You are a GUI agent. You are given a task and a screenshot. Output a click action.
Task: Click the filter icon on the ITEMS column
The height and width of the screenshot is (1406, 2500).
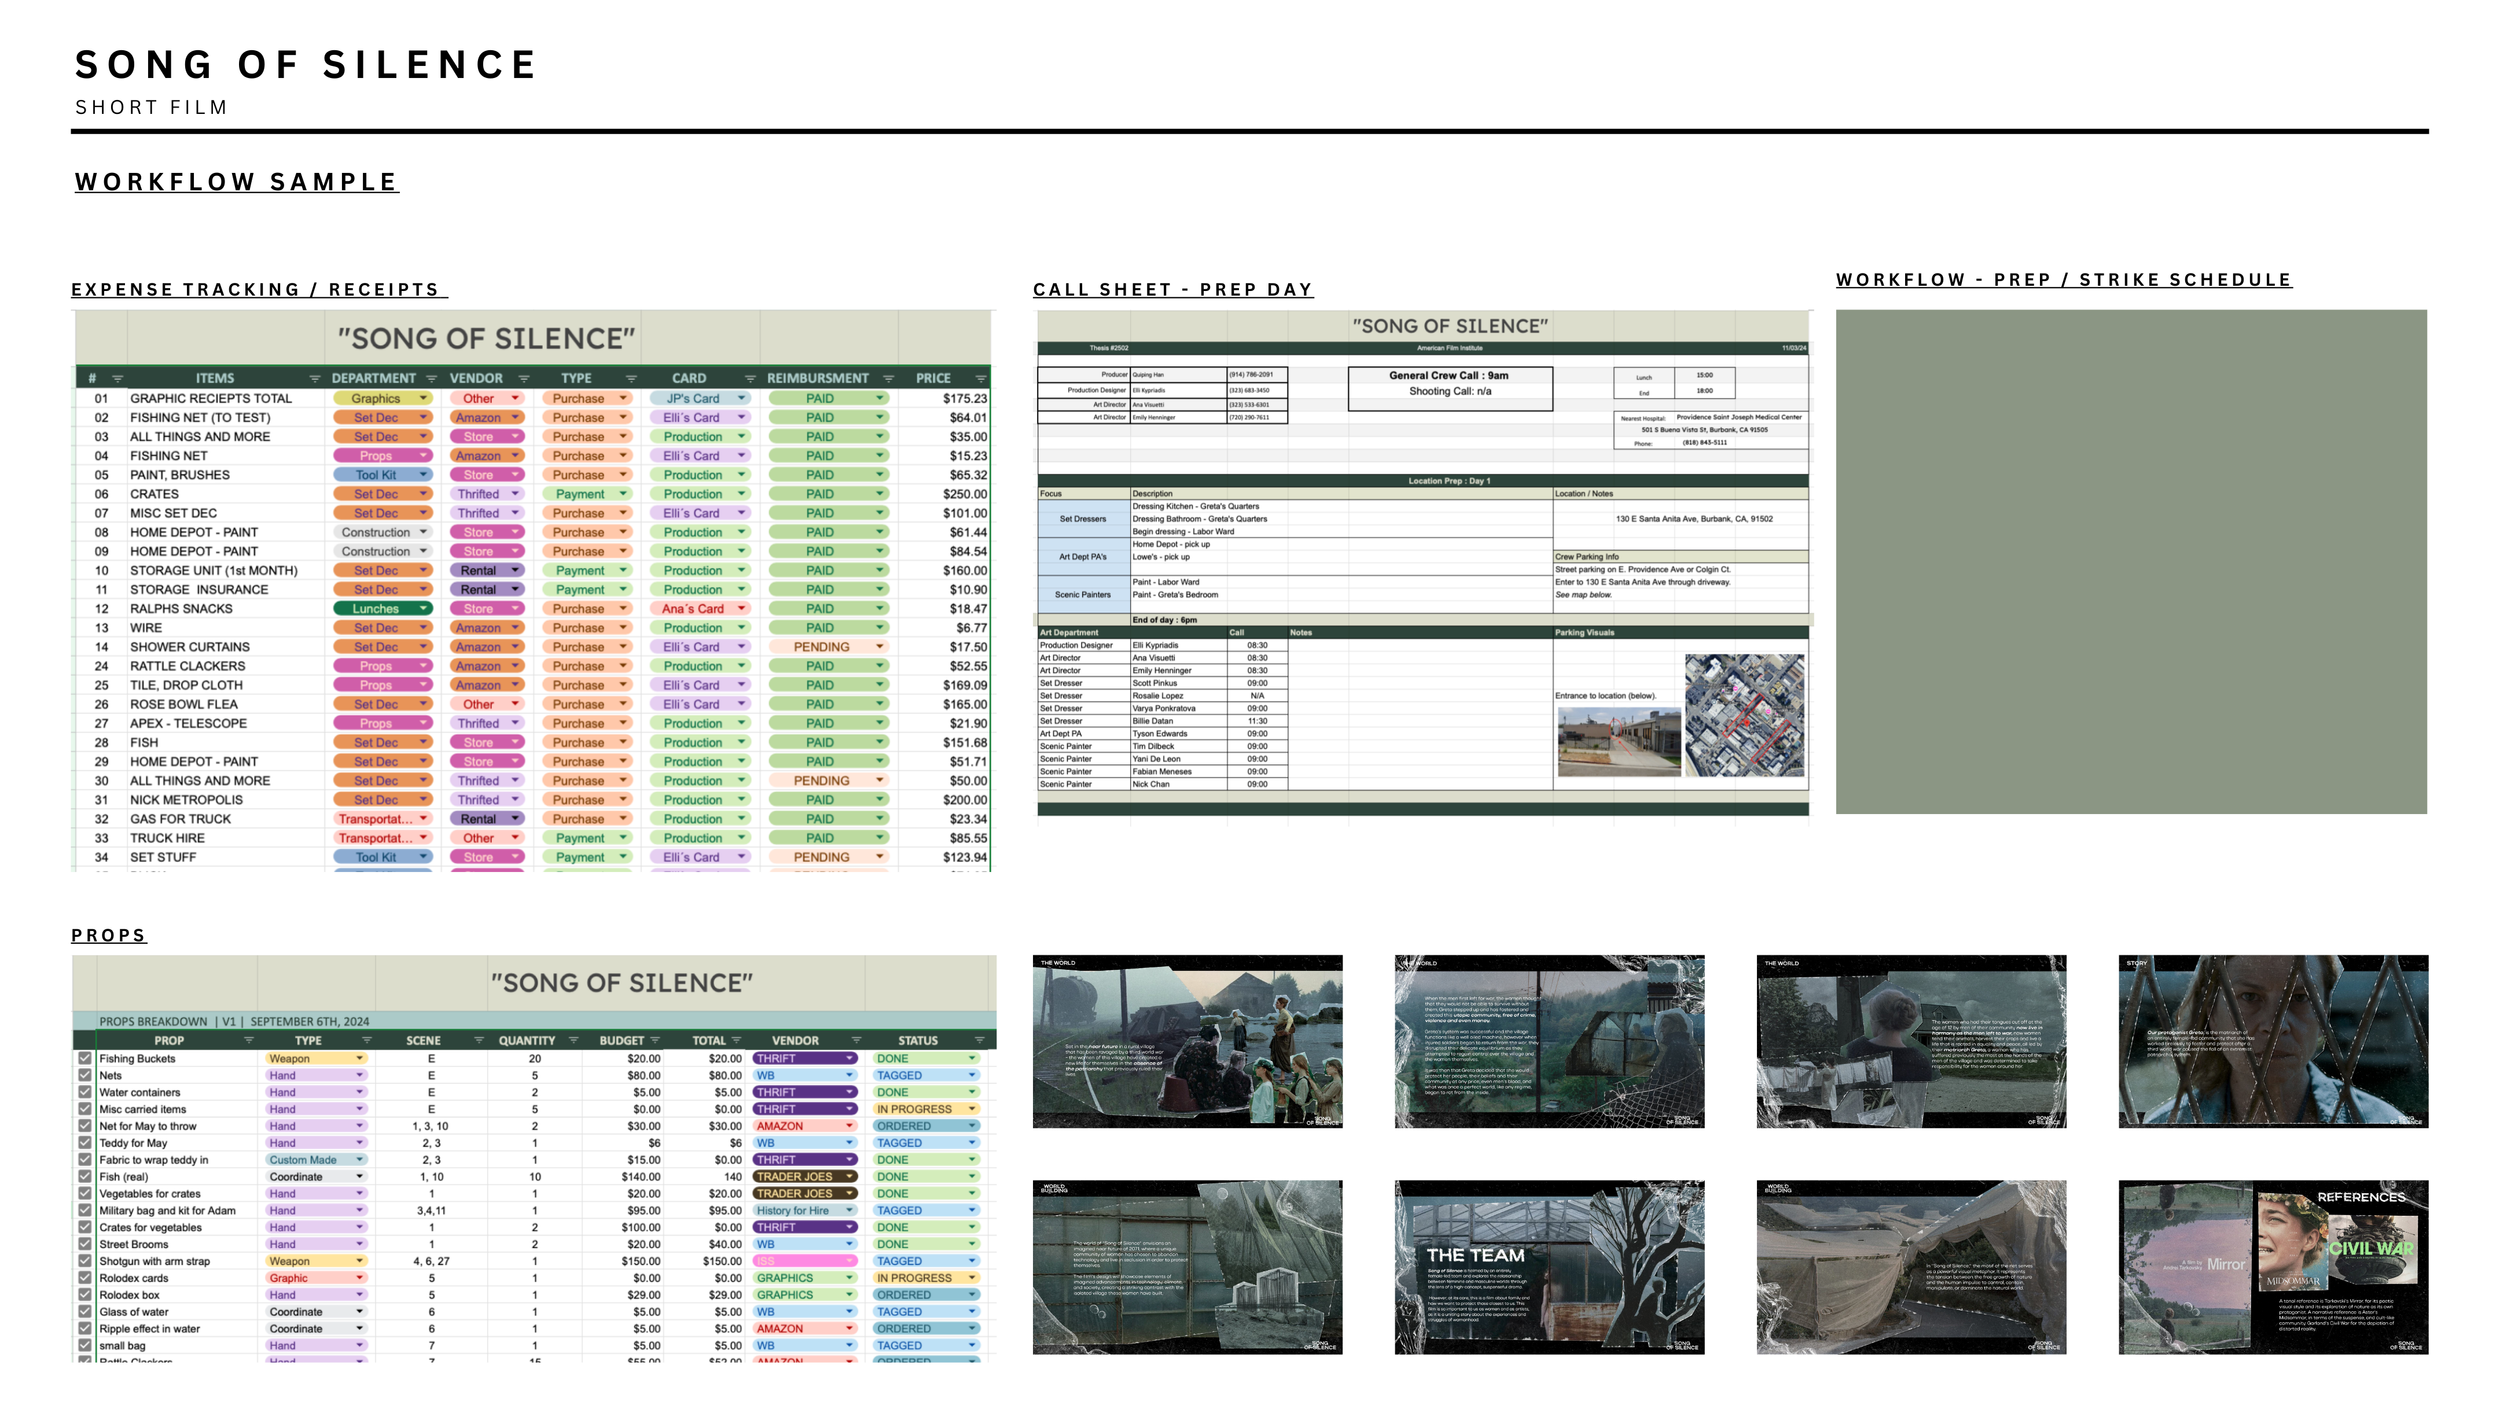point(314,377)
